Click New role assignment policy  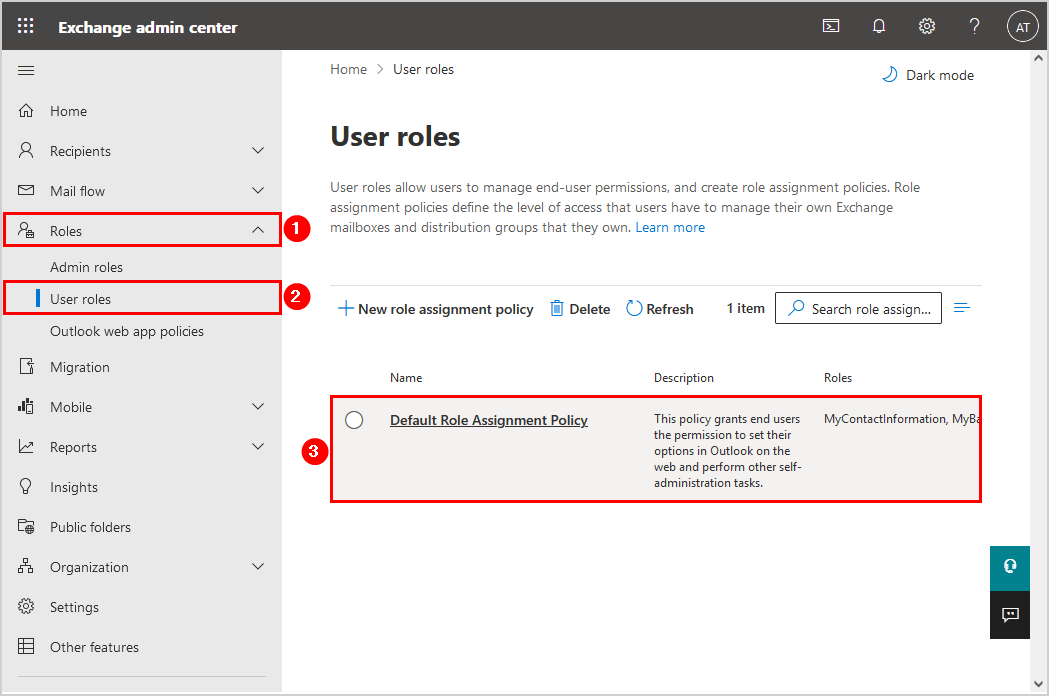tap(435, 309)
